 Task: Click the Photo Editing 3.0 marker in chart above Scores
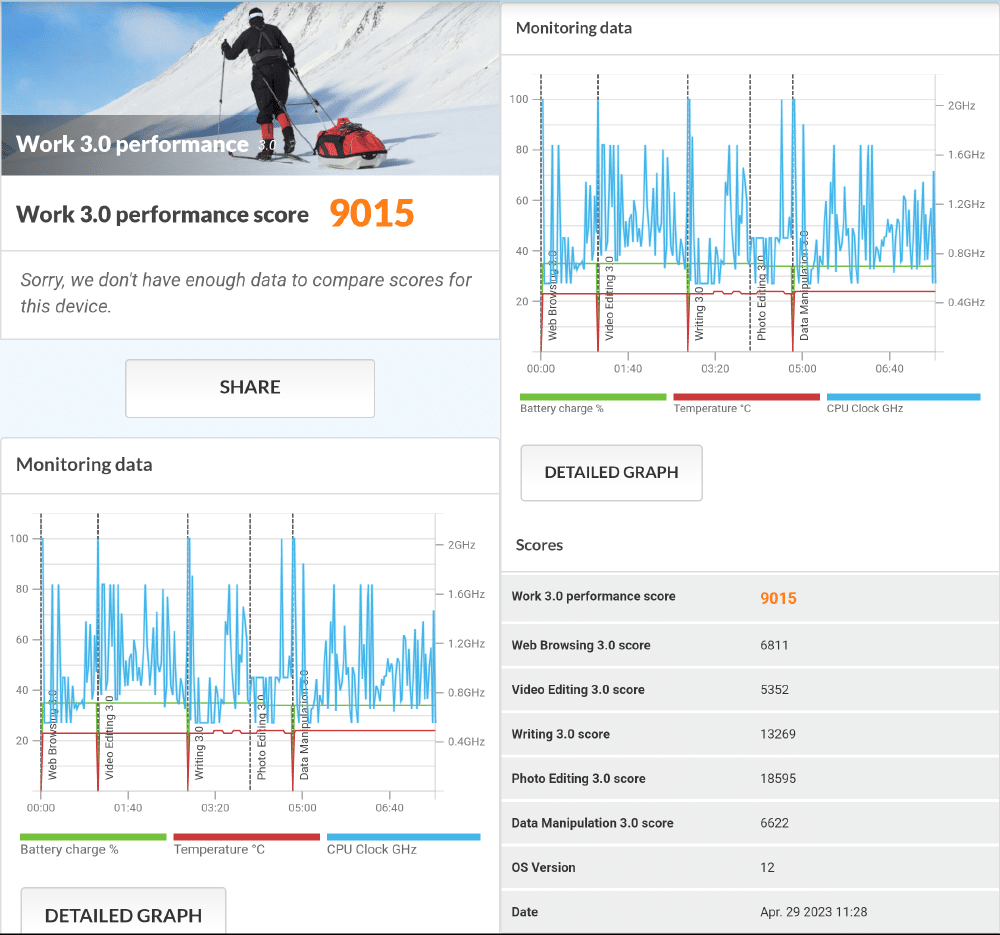click(x=761, y=297)
